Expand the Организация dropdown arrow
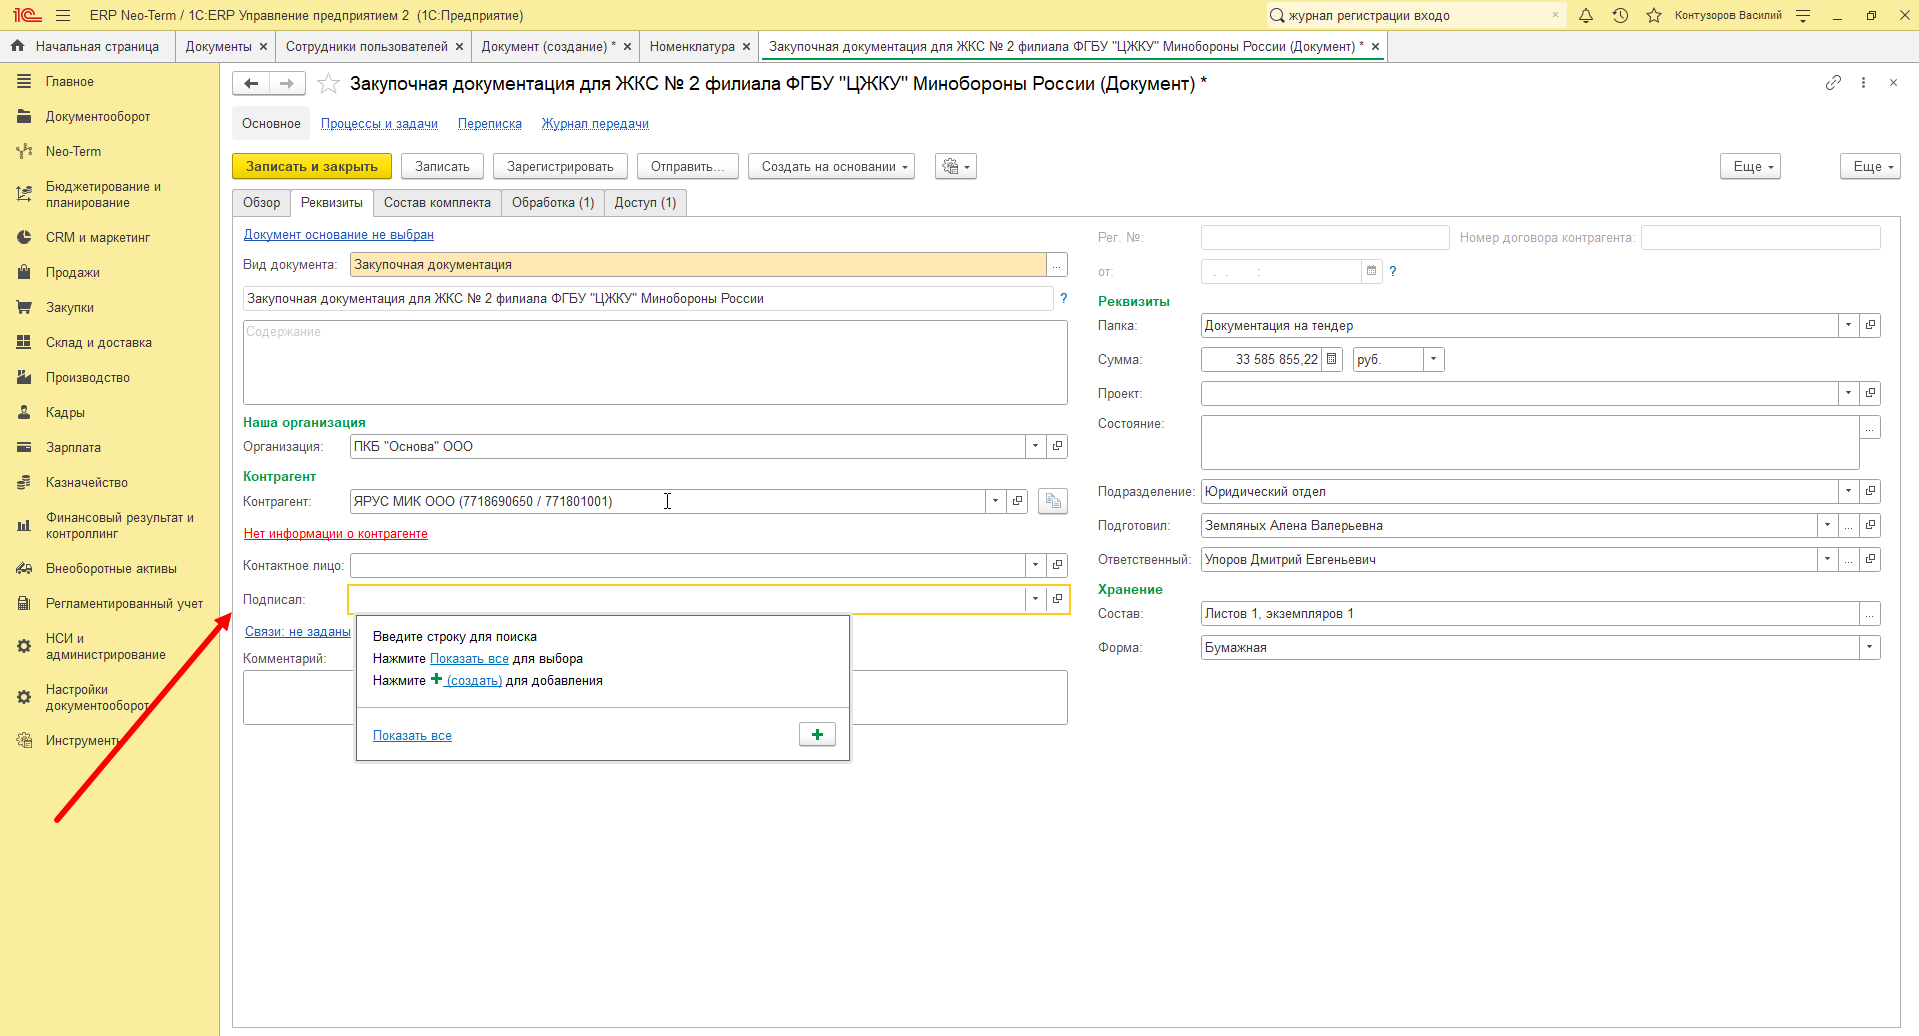1919x1036 pixels. click(x=1035, y=446)
